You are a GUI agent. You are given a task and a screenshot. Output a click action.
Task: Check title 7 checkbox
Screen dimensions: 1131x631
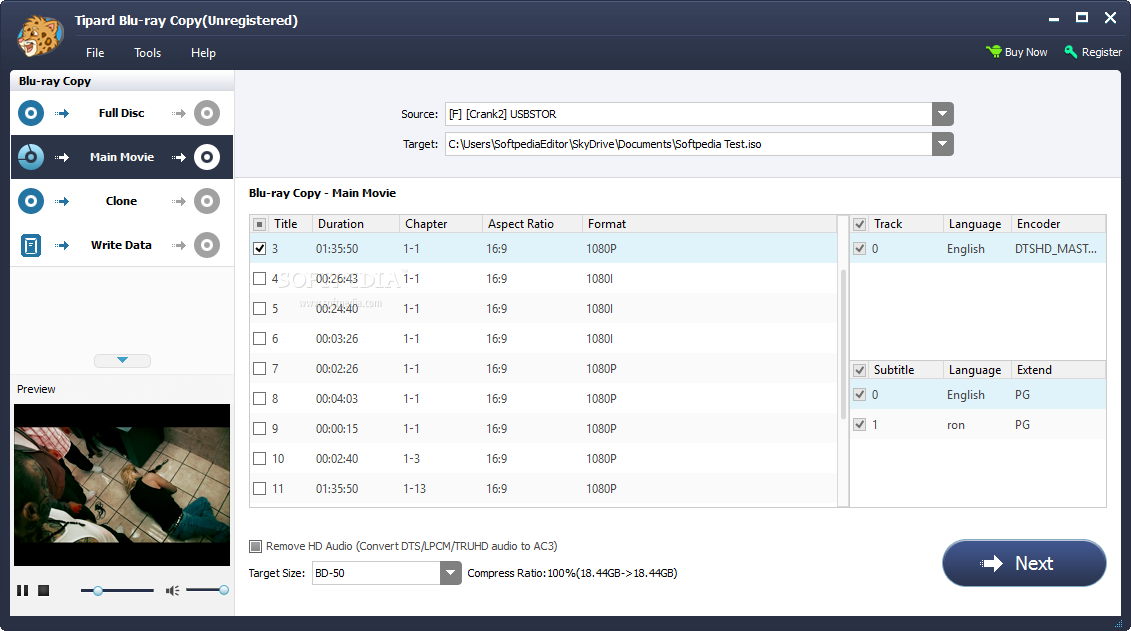tap(260, 369)
